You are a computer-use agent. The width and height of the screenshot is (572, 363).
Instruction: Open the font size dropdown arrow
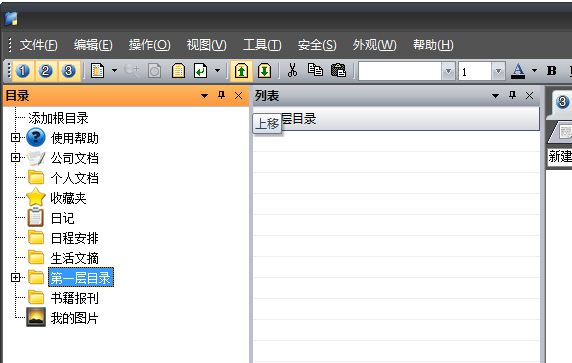[x=498, y=71]
